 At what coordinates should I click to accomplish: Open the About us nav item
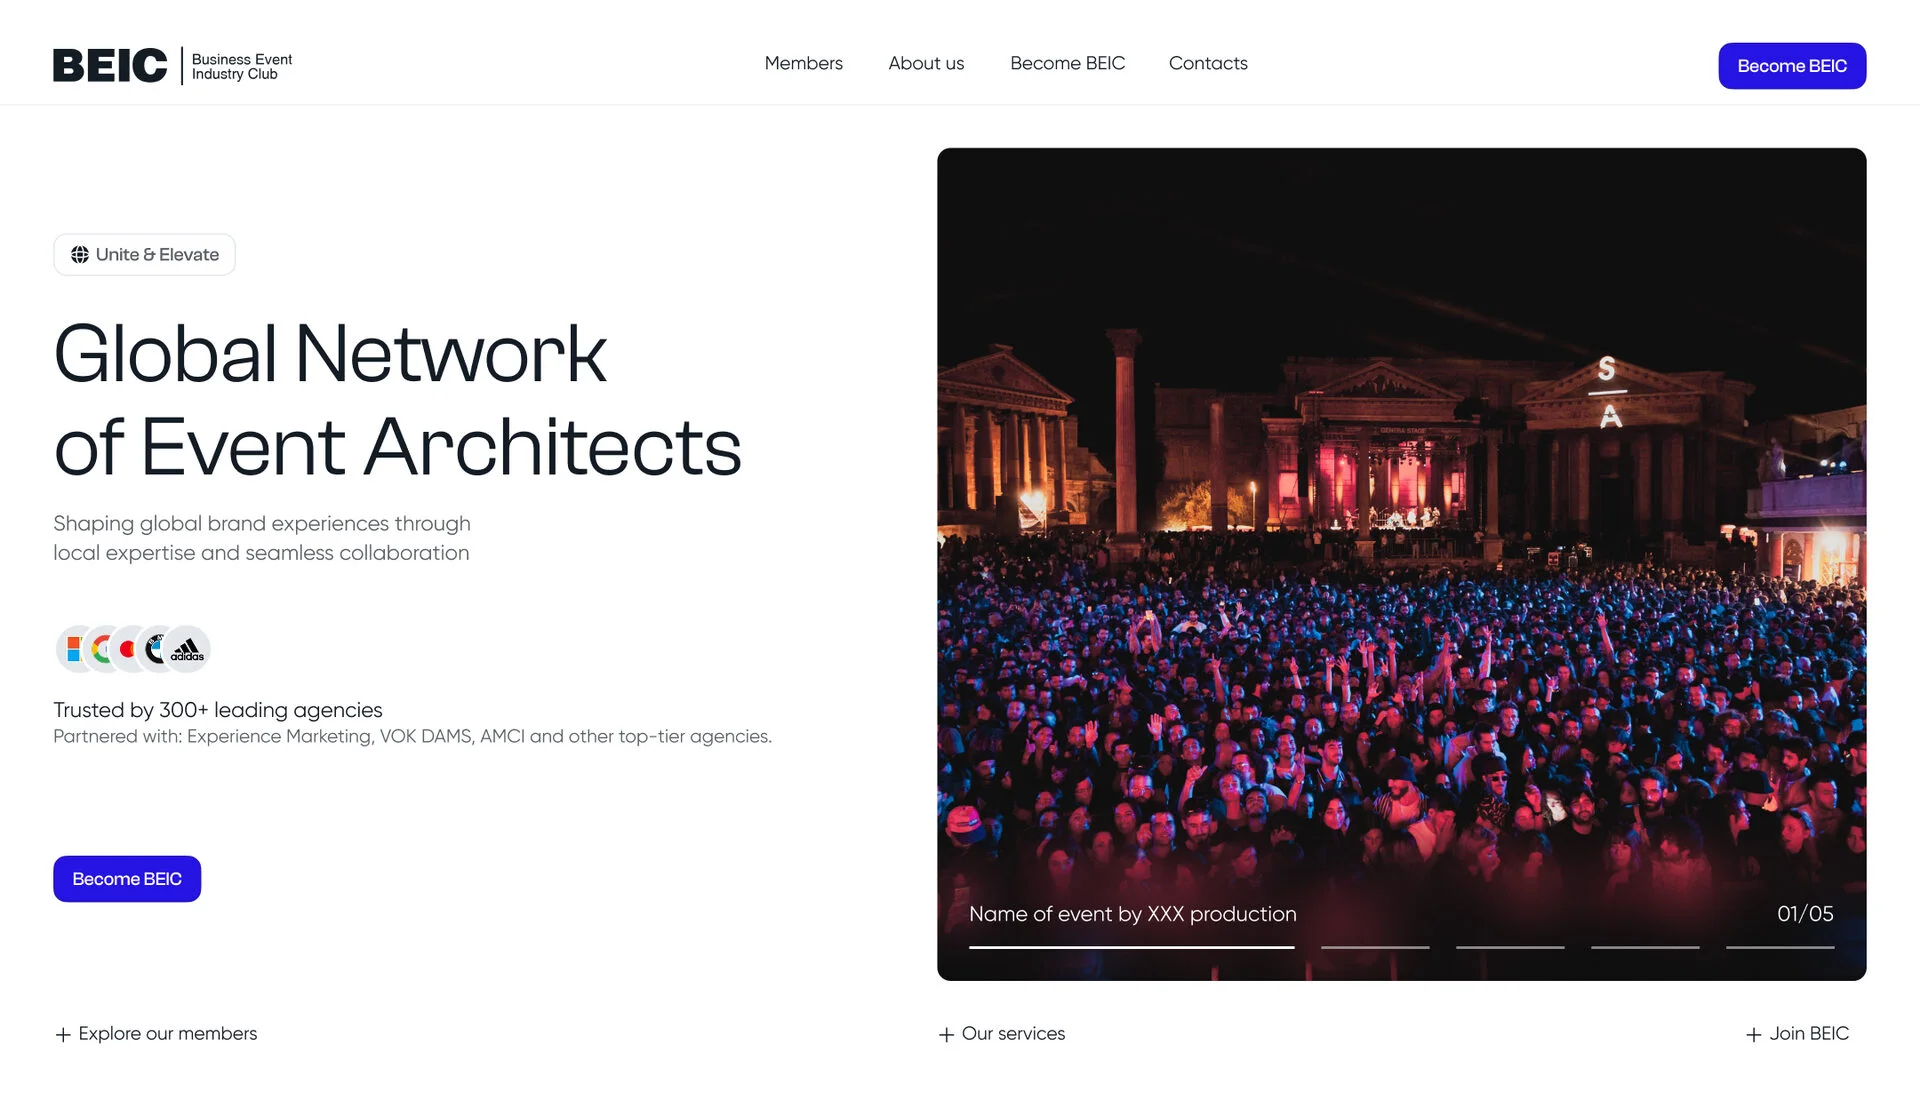coord(926,63)
